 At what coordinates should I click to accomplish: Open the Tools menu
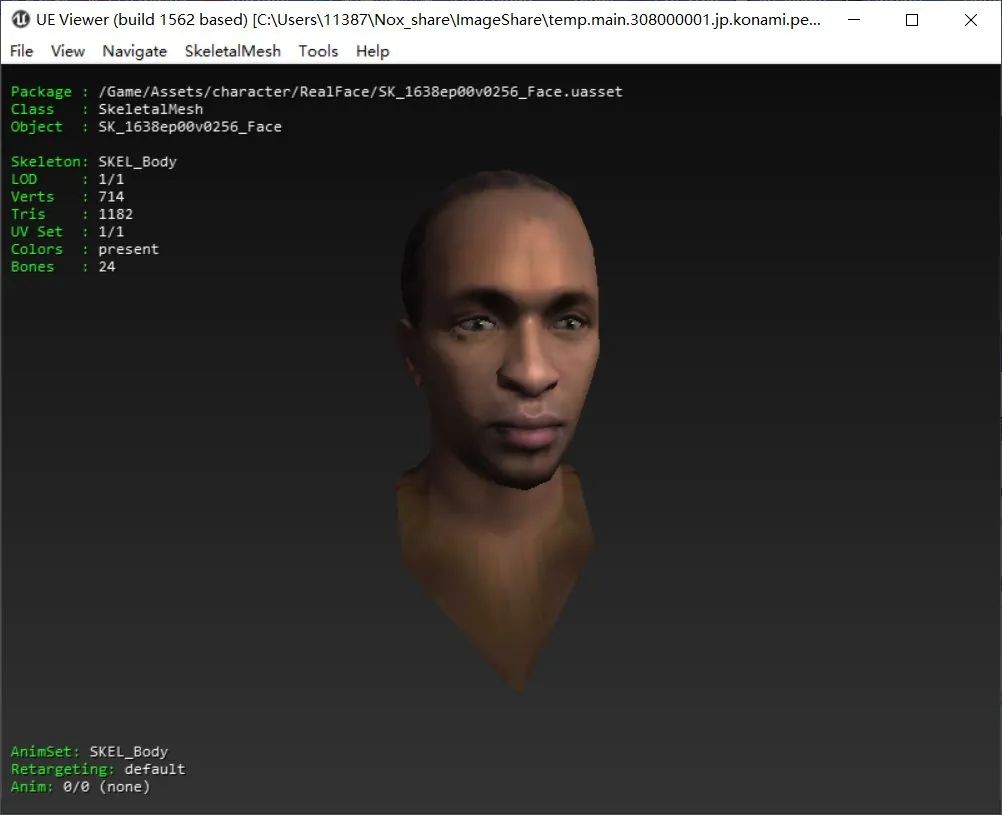click(318, 51)
